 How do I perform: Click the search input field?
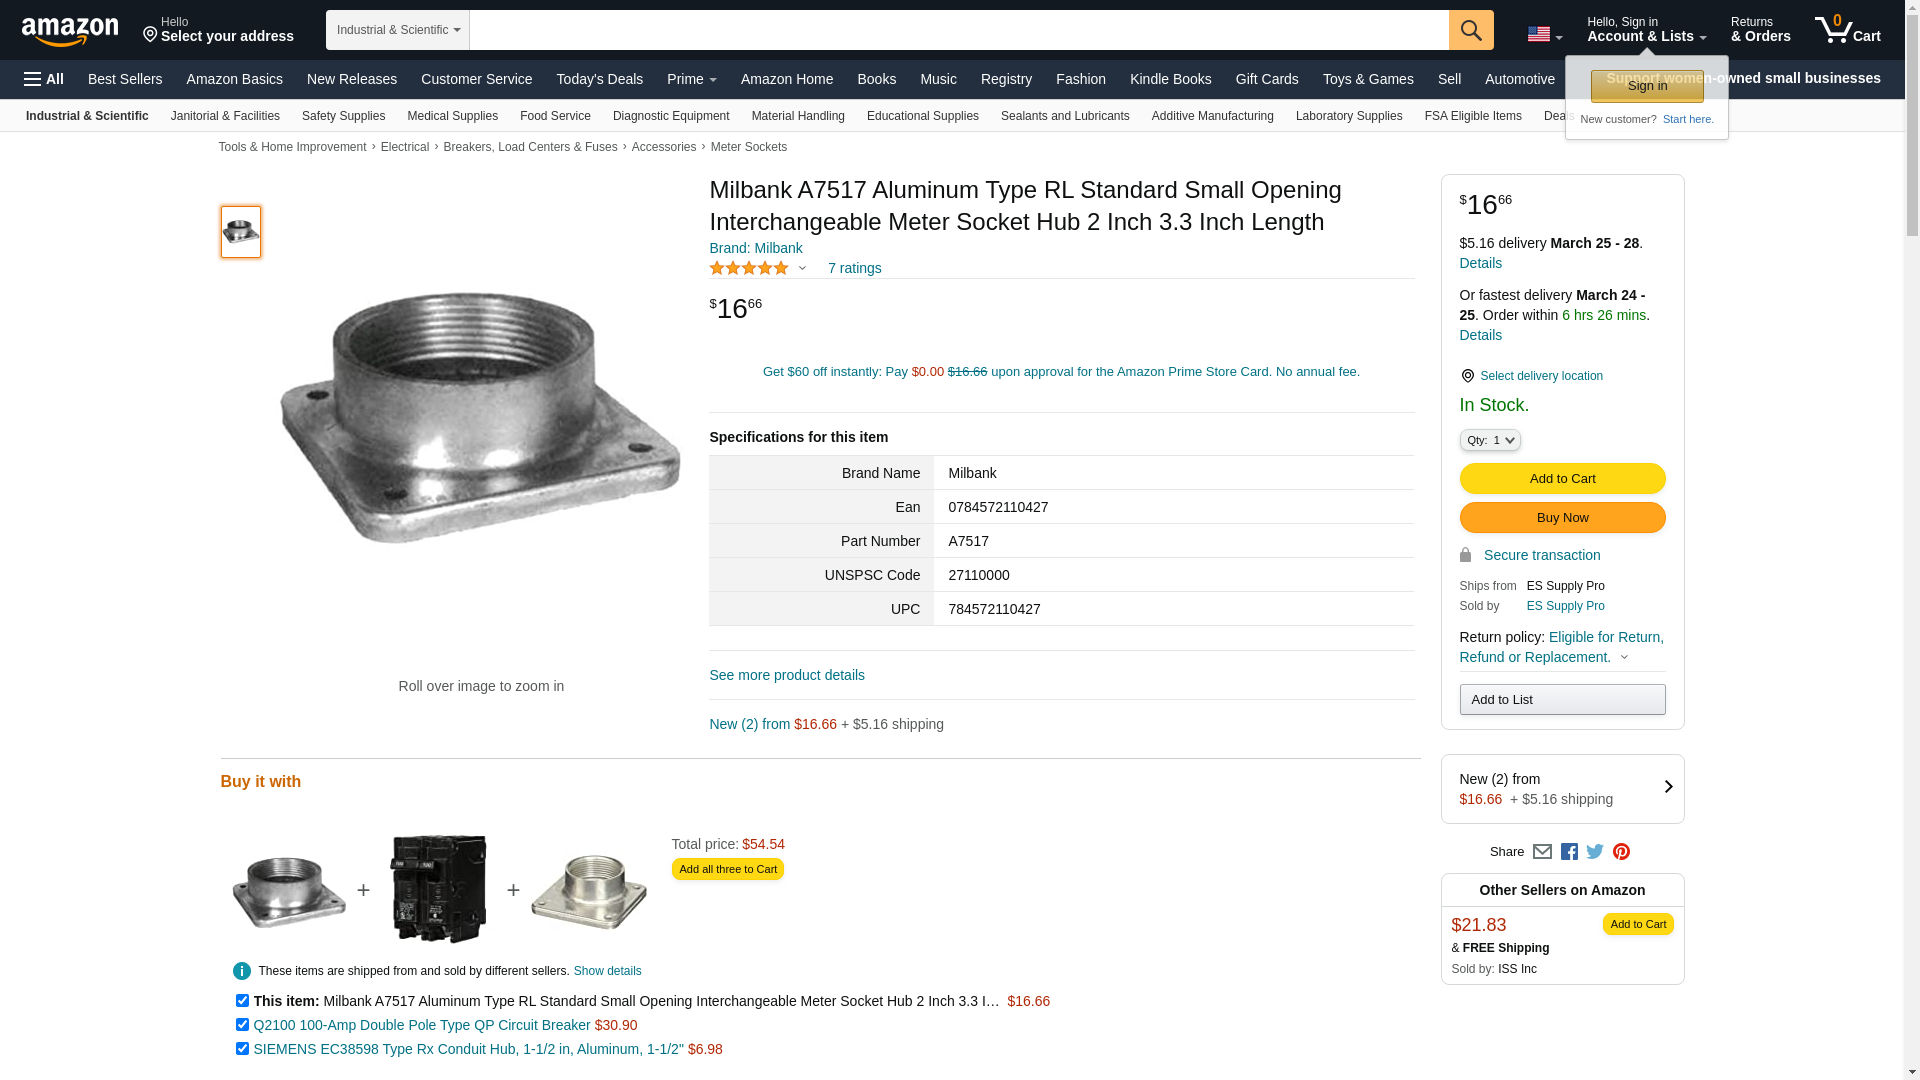[958, 30]
